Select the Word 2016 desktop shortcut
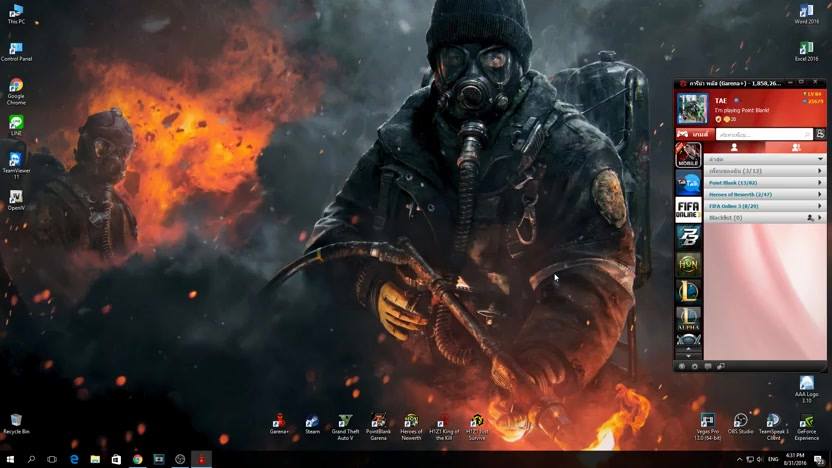 [807, 14]
